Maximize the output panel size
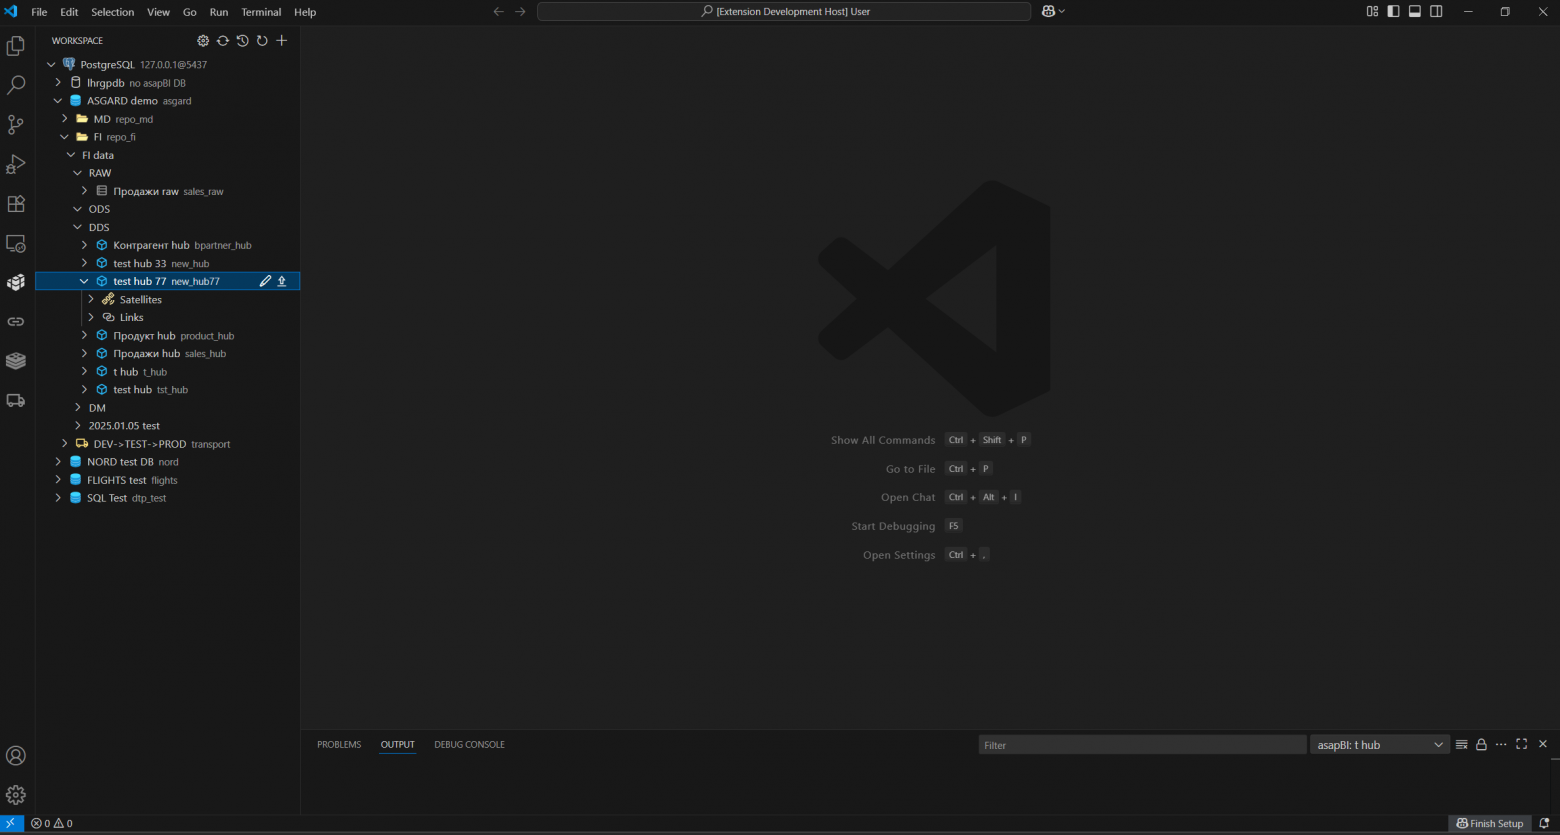 pos(1522,745)
